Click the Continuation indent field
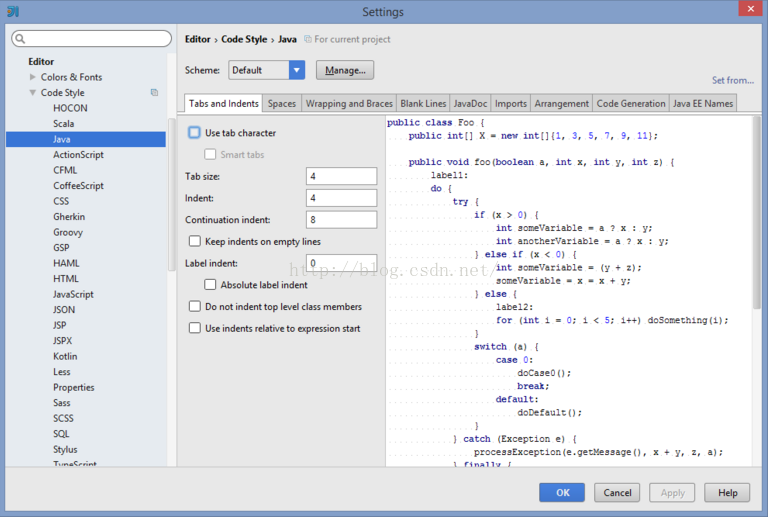Image resolution: width=769 pixels, height=518 pixels. point(341,219)
